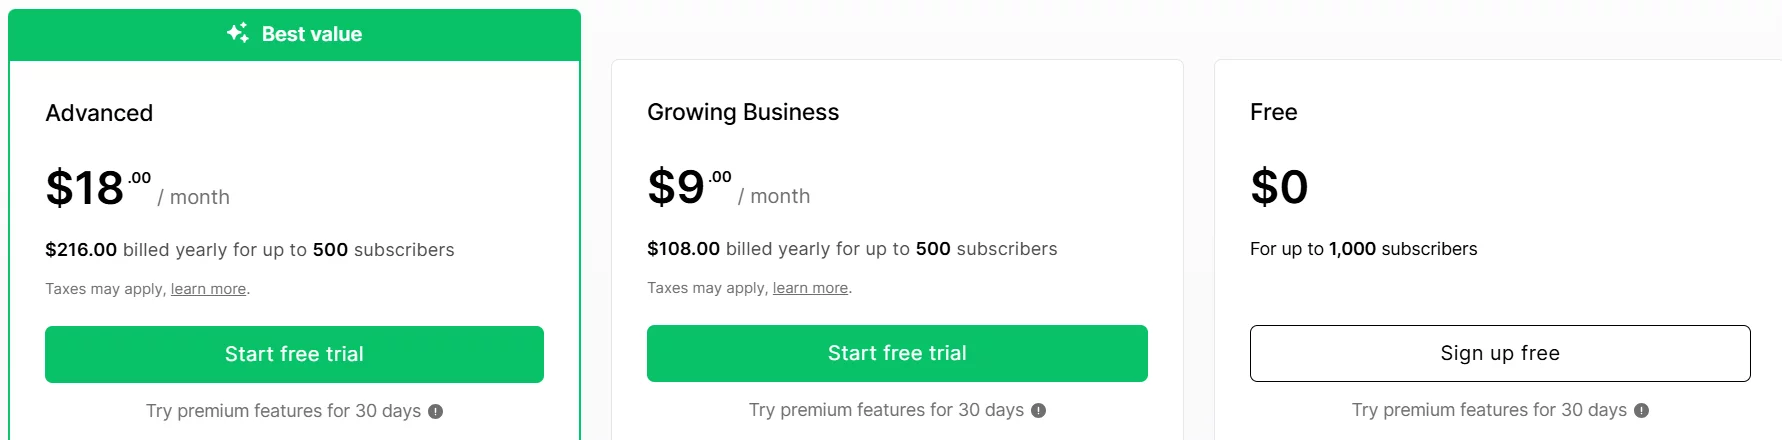Click the For up to 1,000 subscribers text

pos(1363,249)
